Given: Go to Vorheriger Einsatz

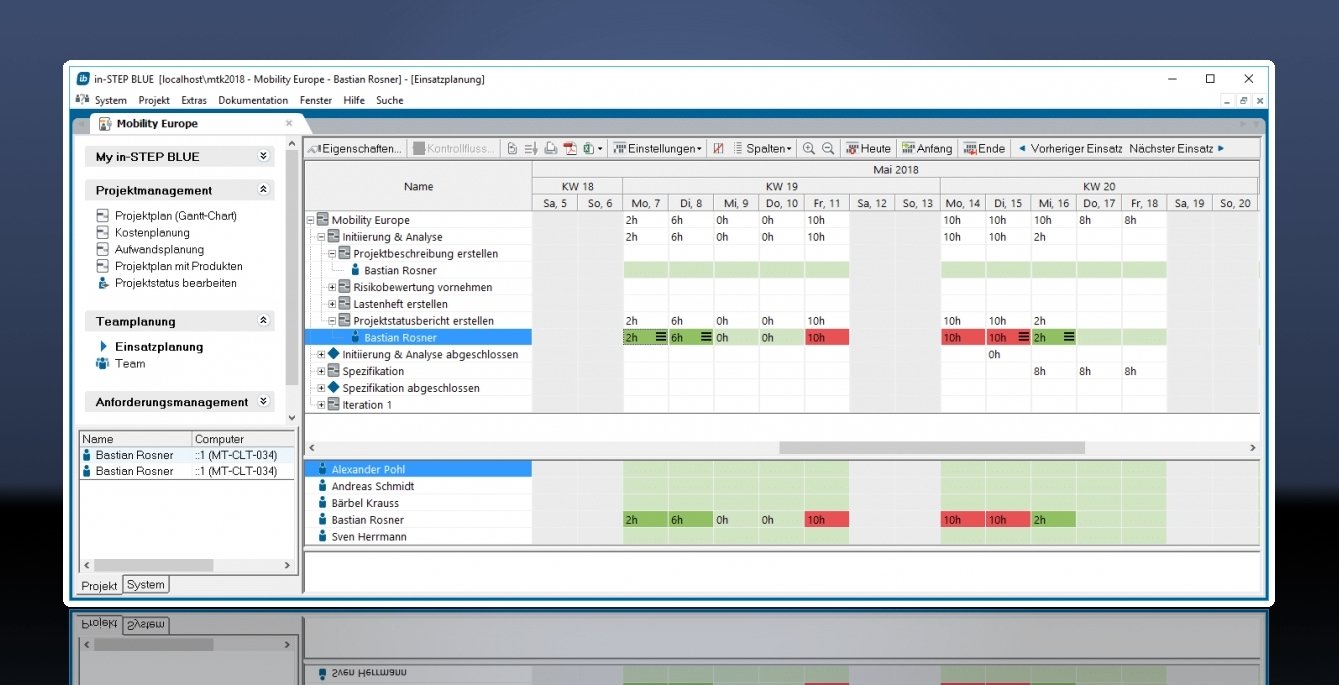Looking at the screenshot, I should tap(1070, 149).
